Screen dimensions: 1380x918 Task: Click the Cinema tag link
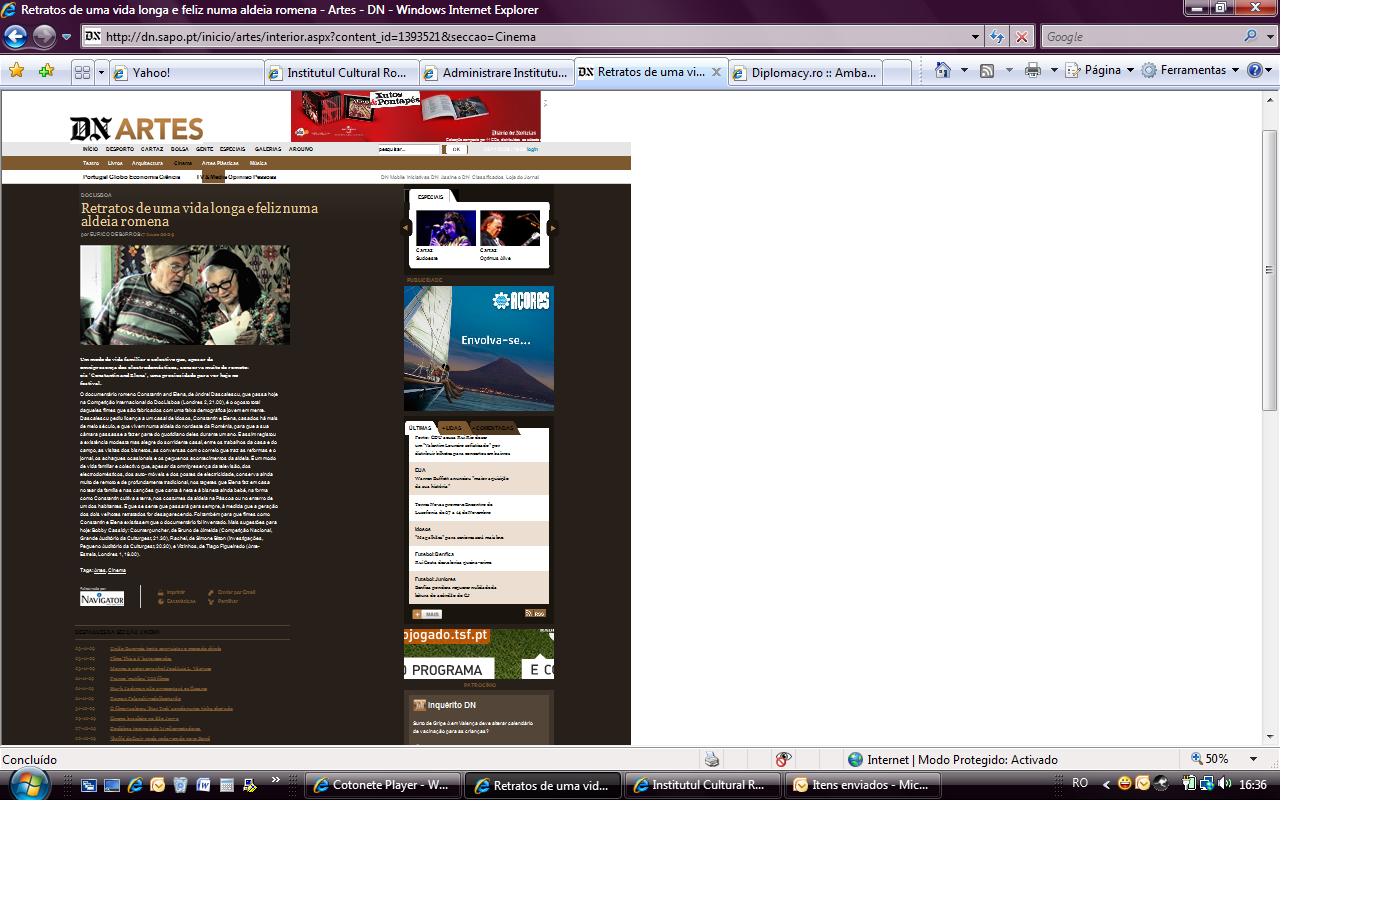click(117, 570)
